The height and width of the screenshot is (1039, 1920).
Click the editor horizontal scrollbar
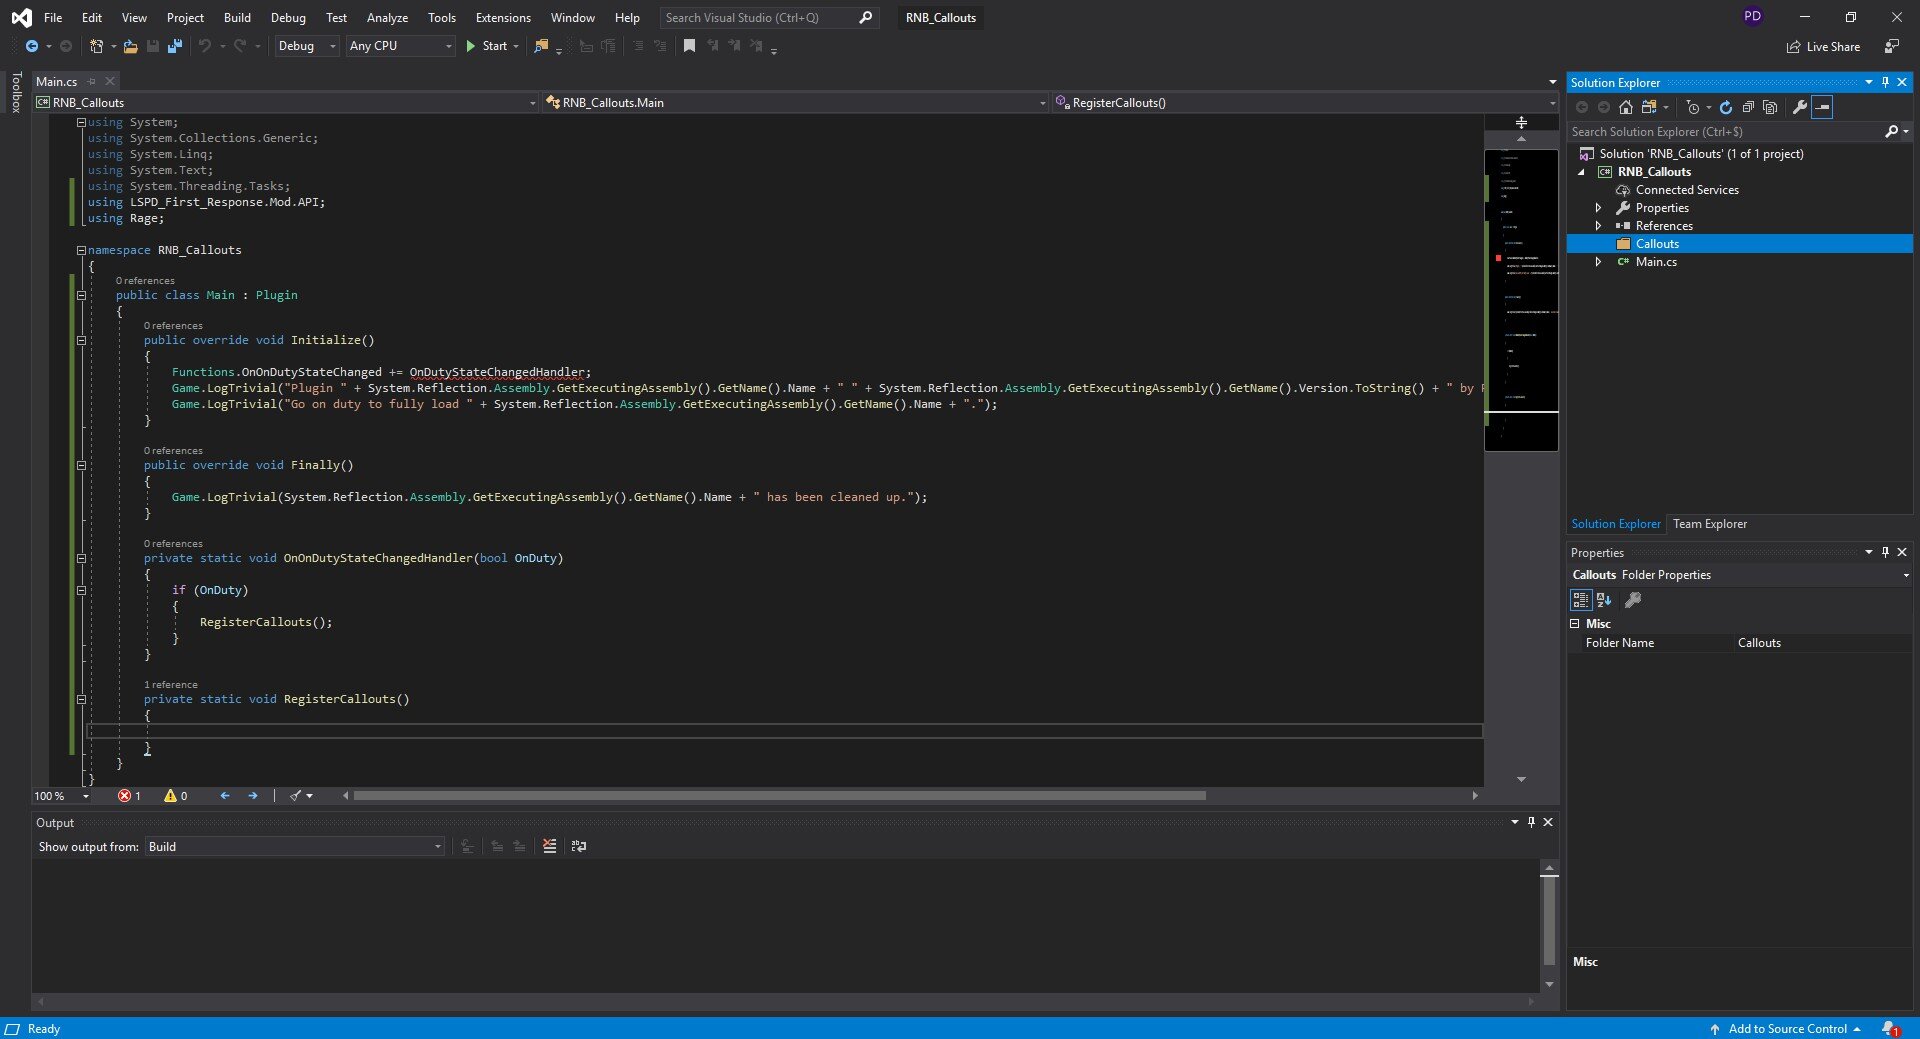779,796
